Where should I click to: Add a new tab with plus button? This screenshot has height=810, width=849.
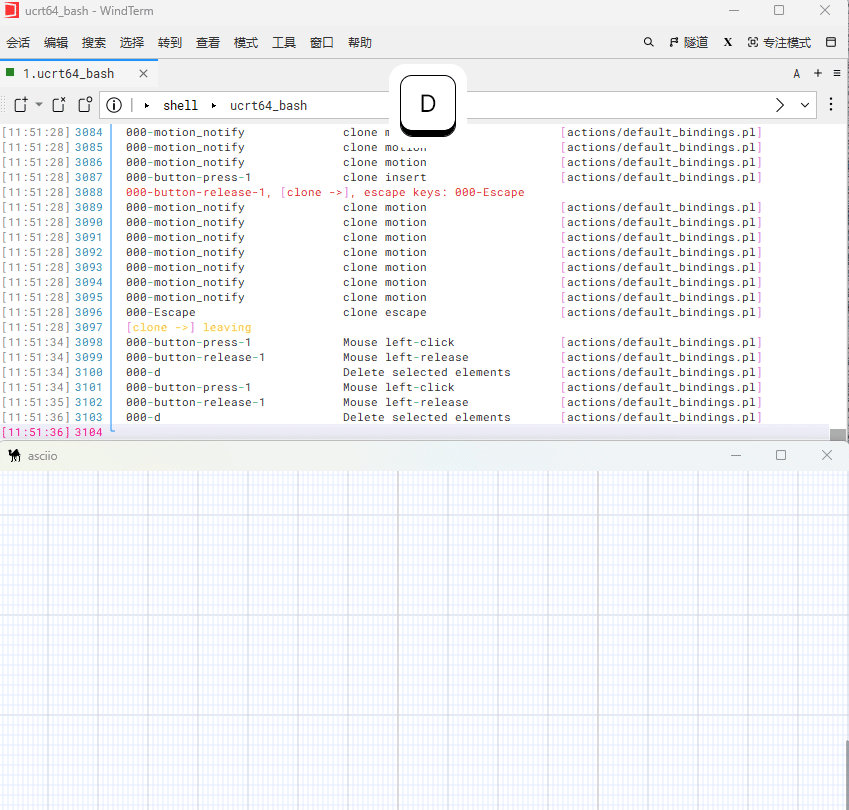coord(818,73)
